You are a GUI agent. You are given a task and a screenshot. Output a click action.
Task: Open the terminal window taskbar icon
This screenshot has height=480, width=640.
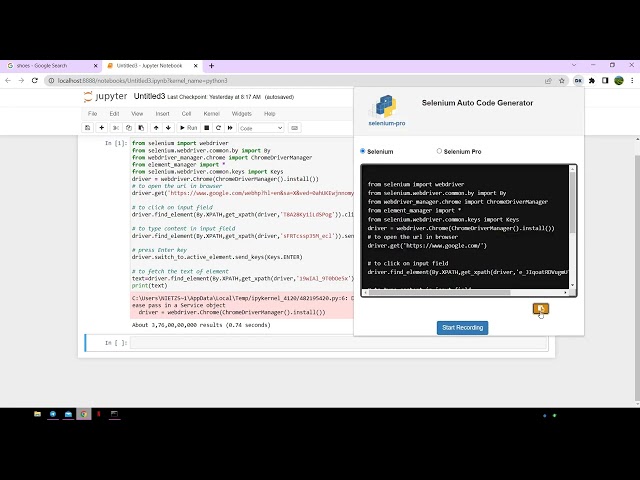(x=114, y=414)
